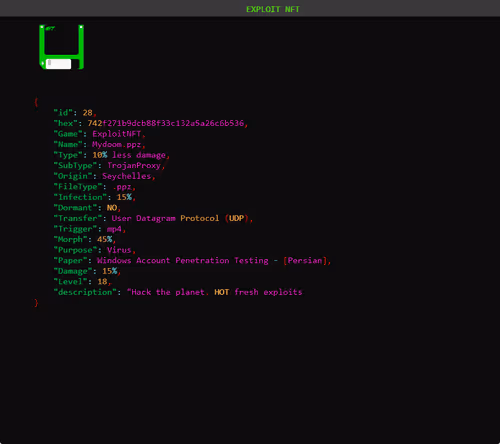This screenshot has height=444, width=500.
Task: Select the "id" value 28
Action: click(87, 113)
